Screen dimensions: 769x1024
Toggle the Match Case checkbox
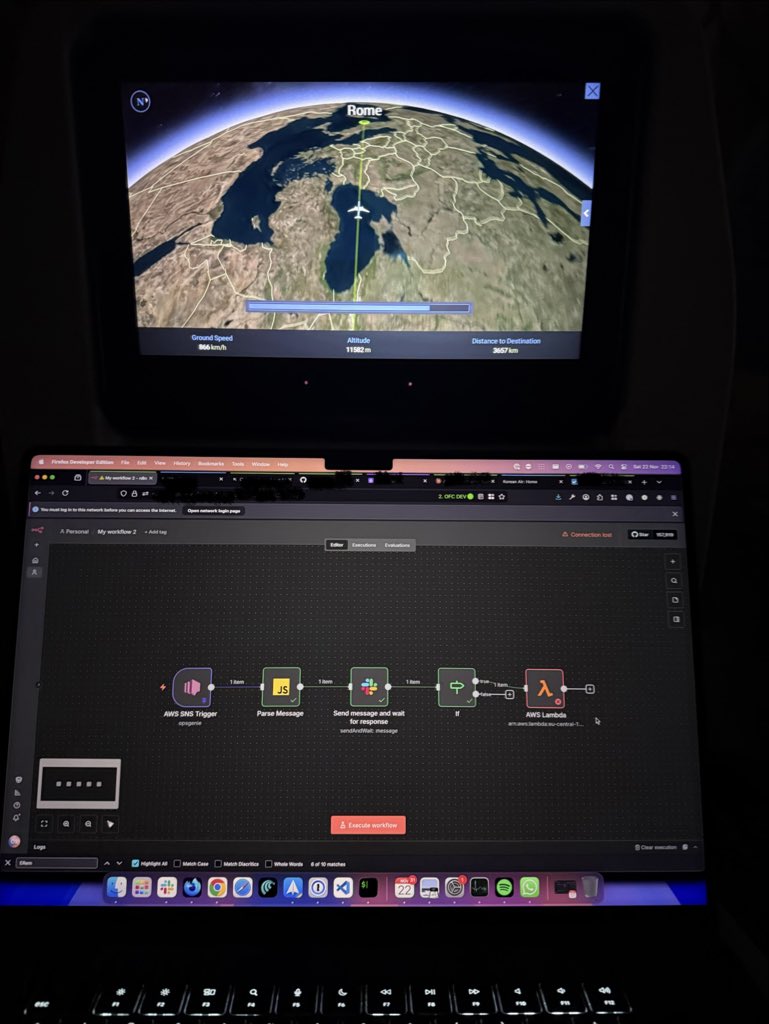(x=177, y=863)
